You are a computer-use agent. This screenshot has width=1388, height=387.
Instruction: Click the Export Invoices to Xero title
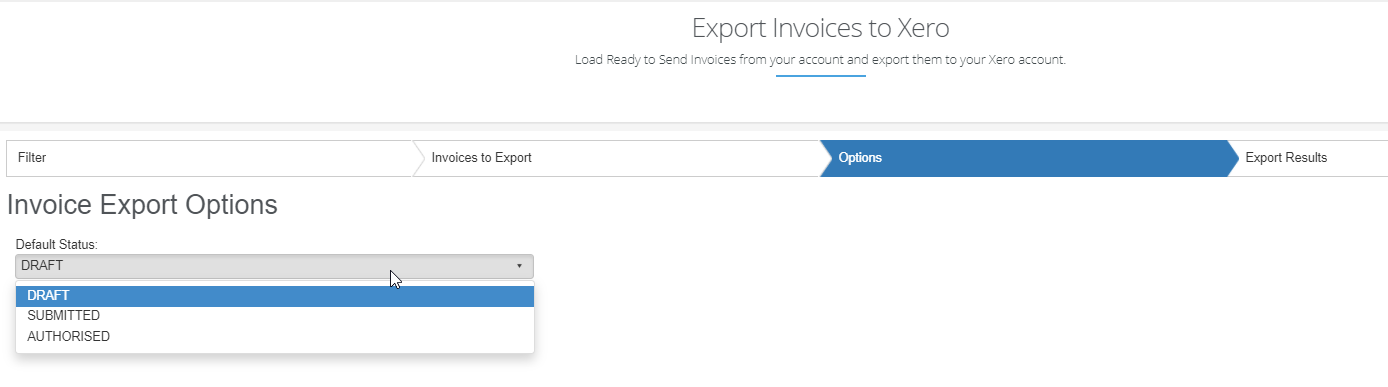820,28
